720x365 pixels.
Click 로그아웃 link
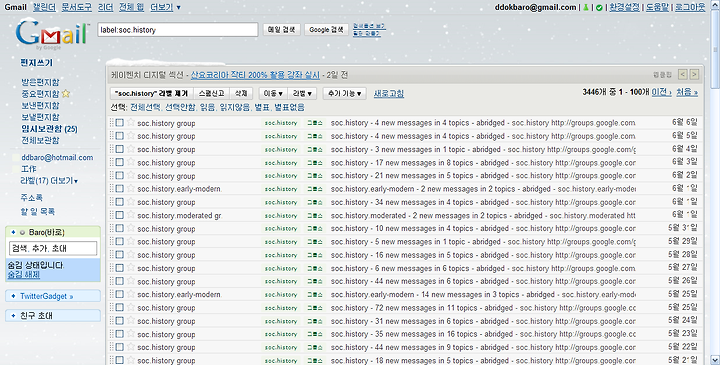click(x=690, y=7)
